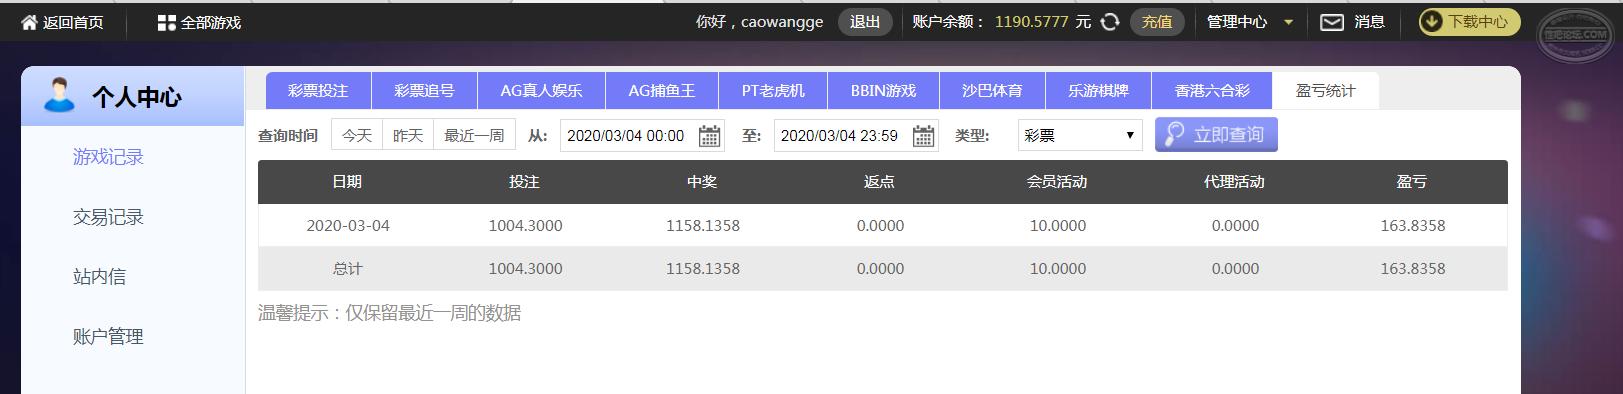Select the 昨天 quick time filter
The width and height of the screenshot is (1623, 394).
tap(408, 135)
